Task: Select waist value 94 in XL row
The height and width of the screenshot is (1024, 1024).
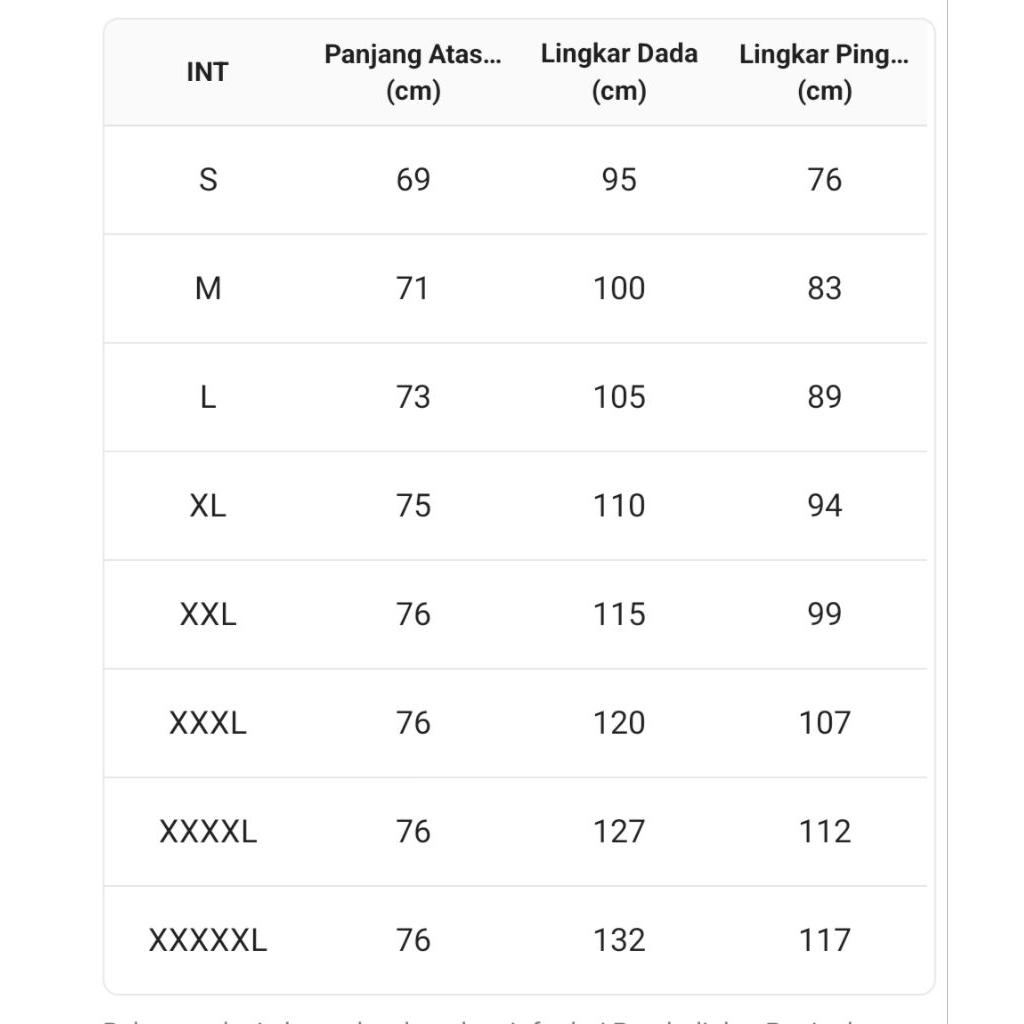Action: click(x=825, y=506)
